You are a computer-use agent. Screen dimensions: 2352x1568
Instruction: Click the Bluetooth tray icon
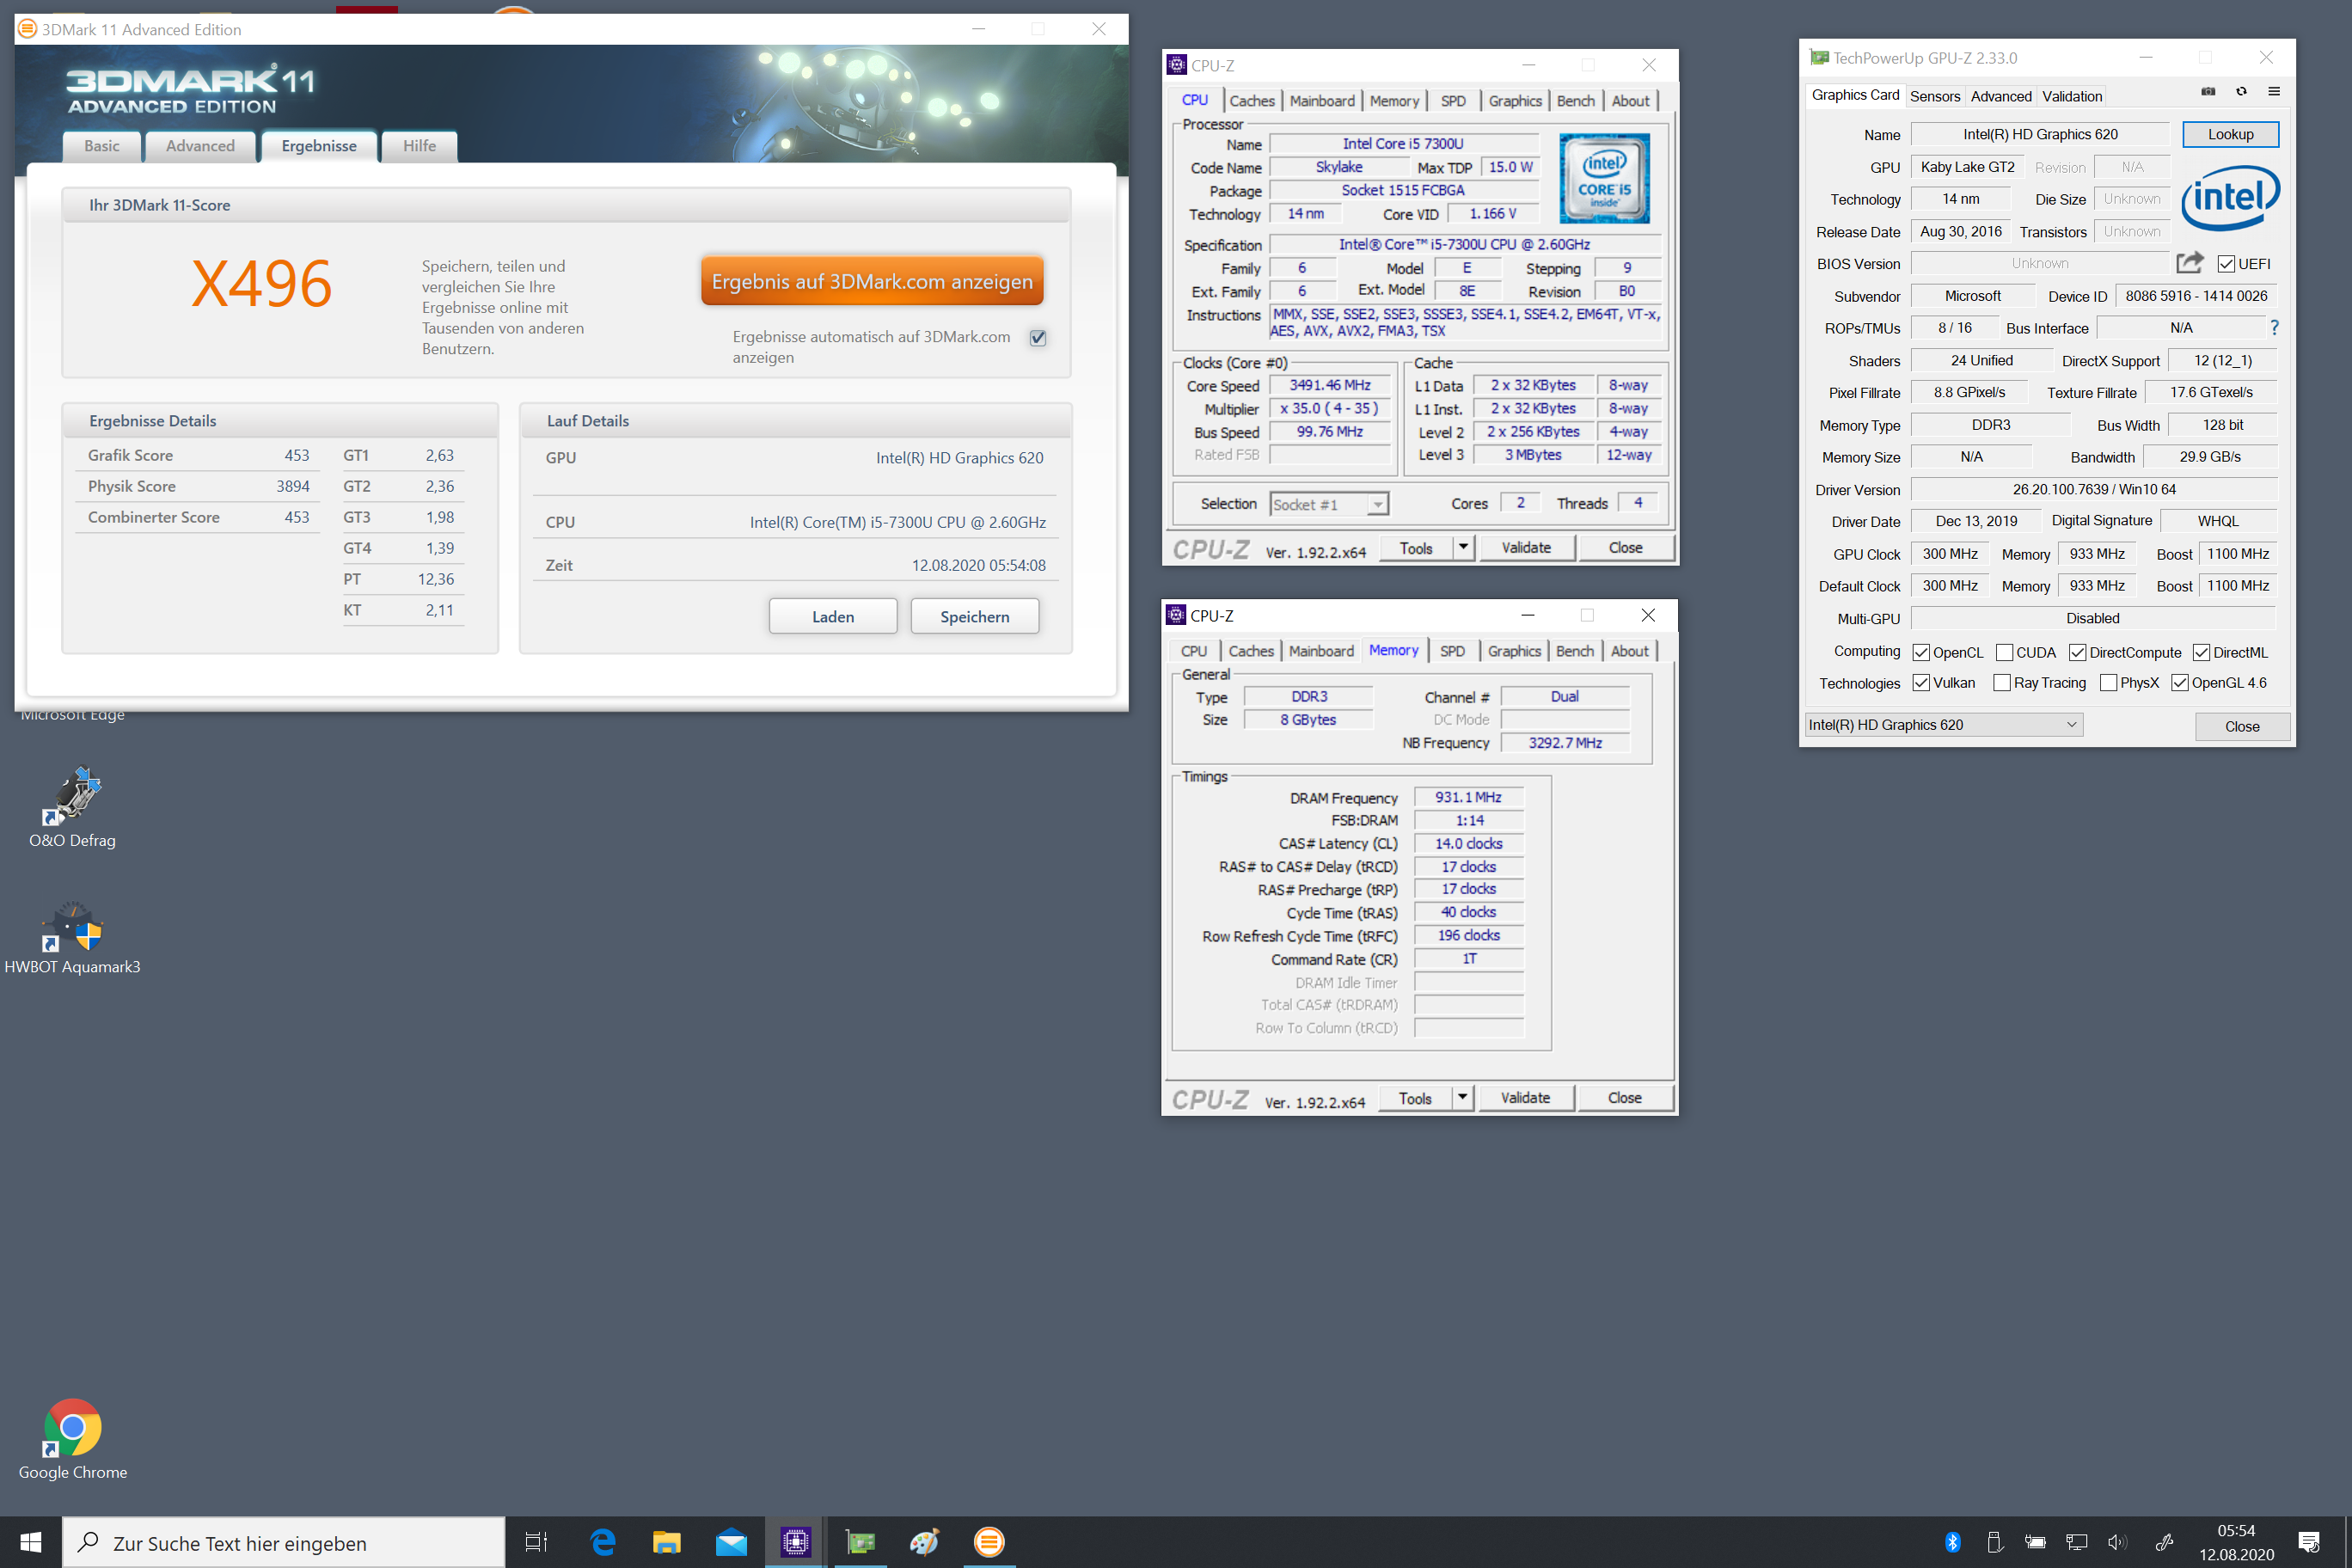[x=1953, y=1542]
